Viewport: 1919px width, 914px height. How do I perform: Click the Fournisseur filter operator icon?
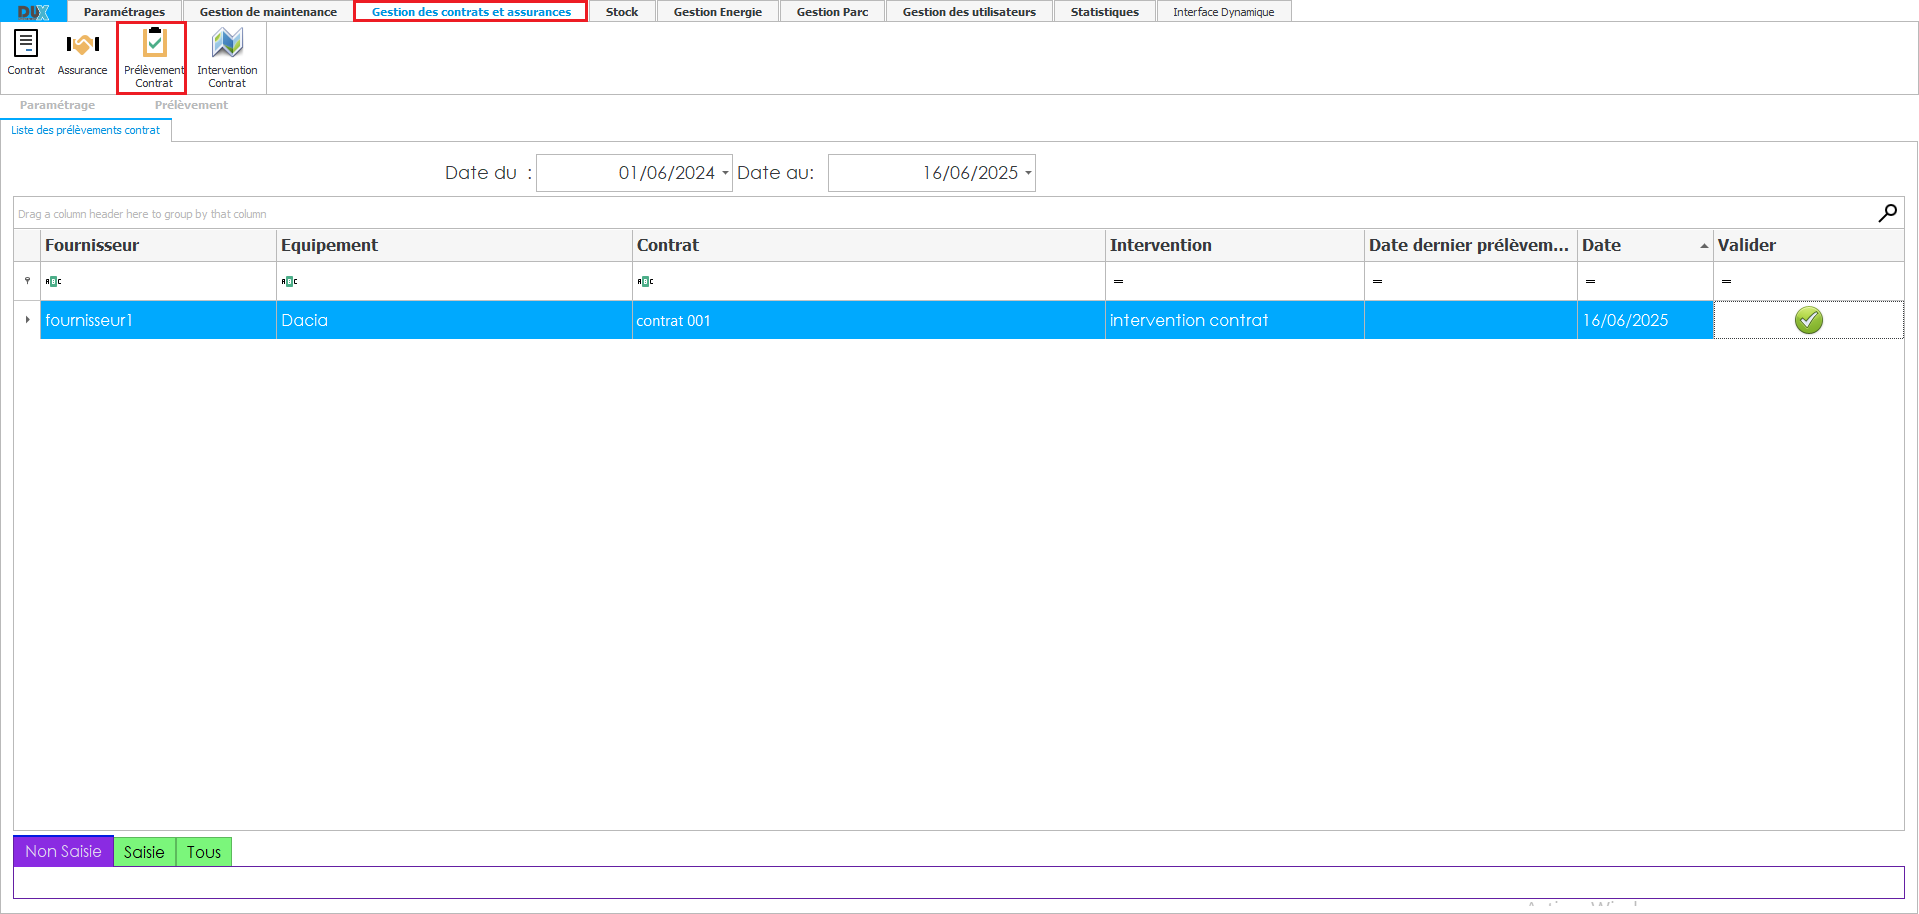pyautogui.click(x=54, y=282)
